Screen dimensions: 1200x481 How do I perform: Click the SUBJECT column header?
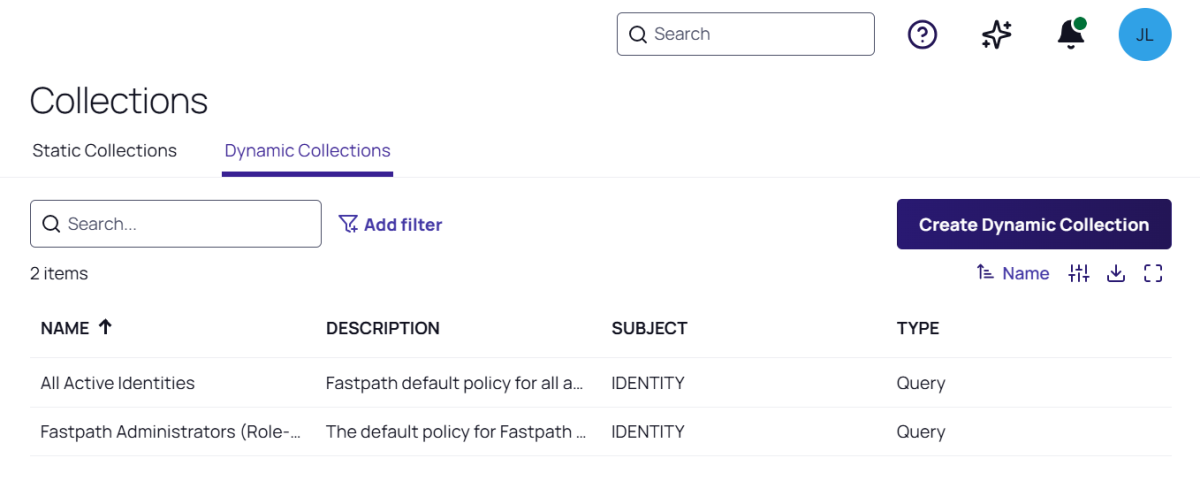click(649, 328)
